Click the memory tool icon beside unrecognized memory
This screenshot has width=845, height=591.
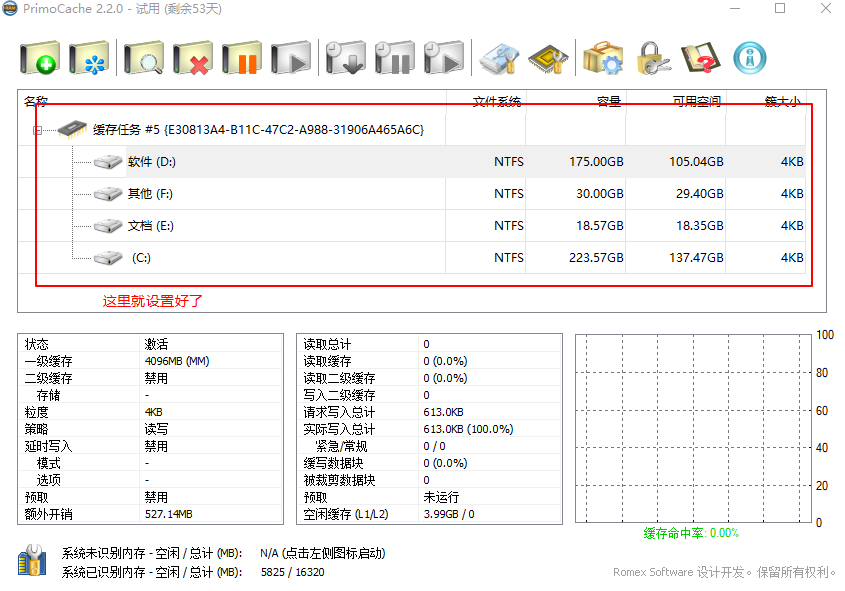(32, 560)
